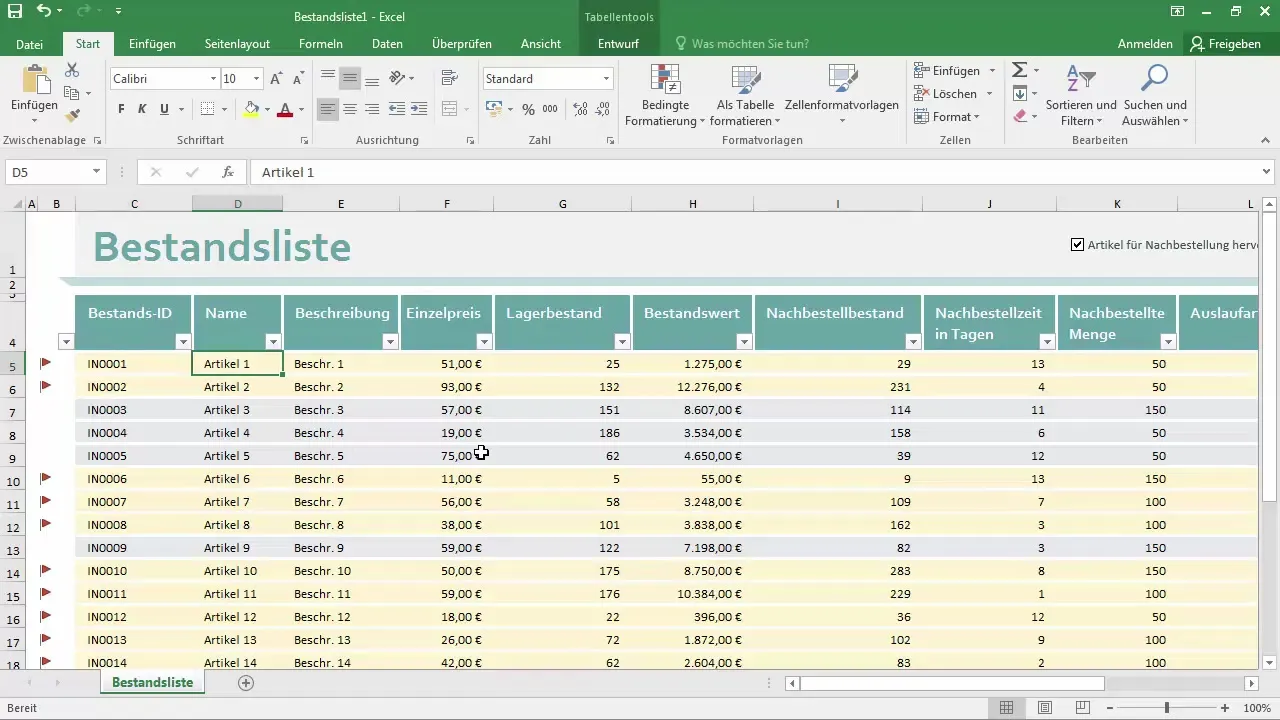Expand the formula bar
This screenshot has height=720, width=1280.
1267,172
